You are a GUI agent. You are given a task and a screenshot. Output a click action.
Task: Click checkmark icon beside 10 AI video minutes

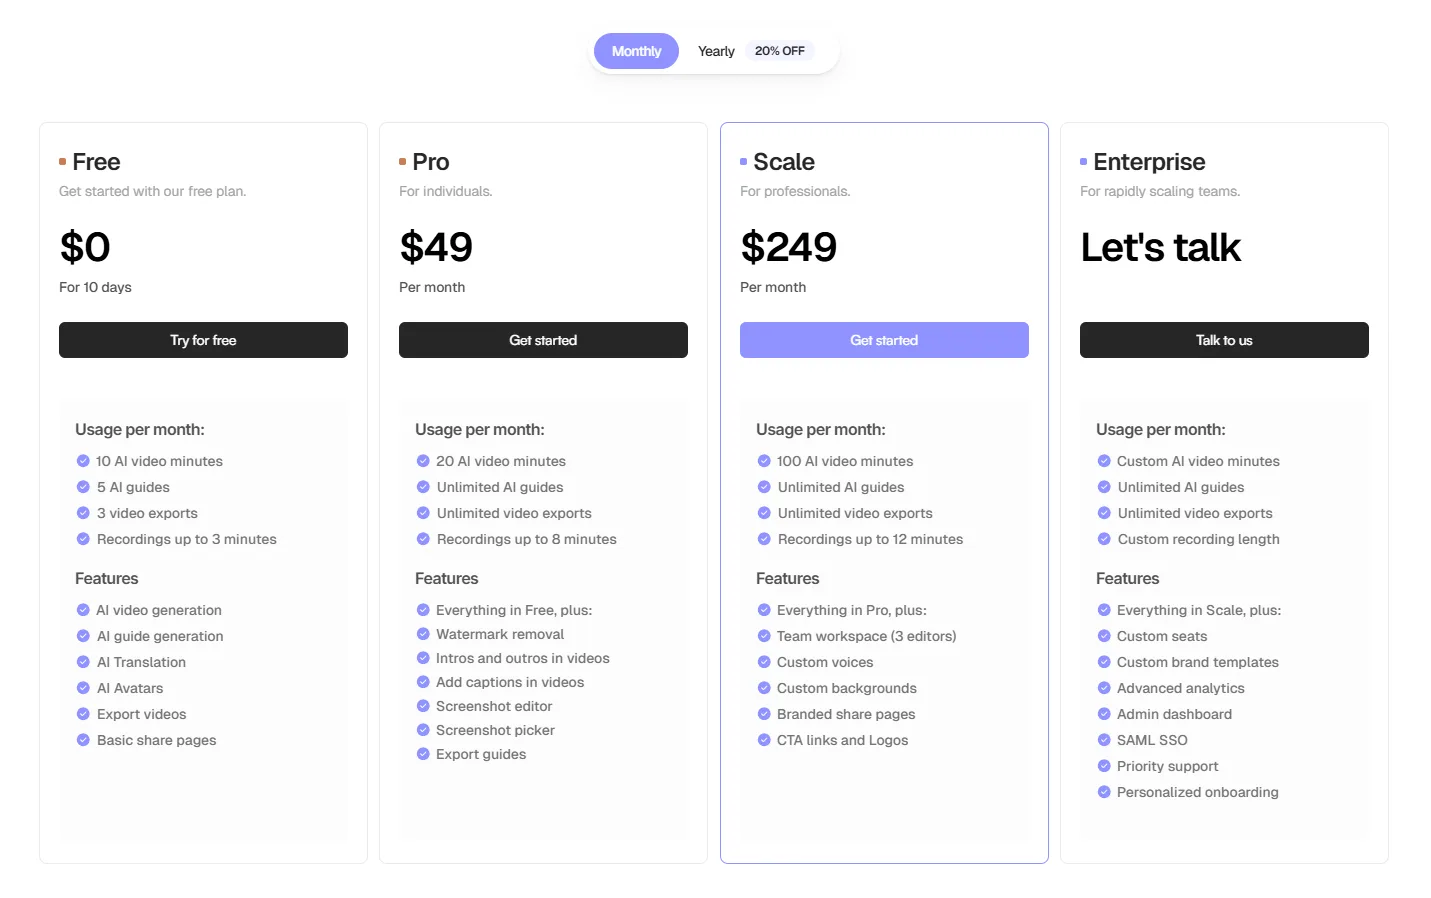point(83,461)
